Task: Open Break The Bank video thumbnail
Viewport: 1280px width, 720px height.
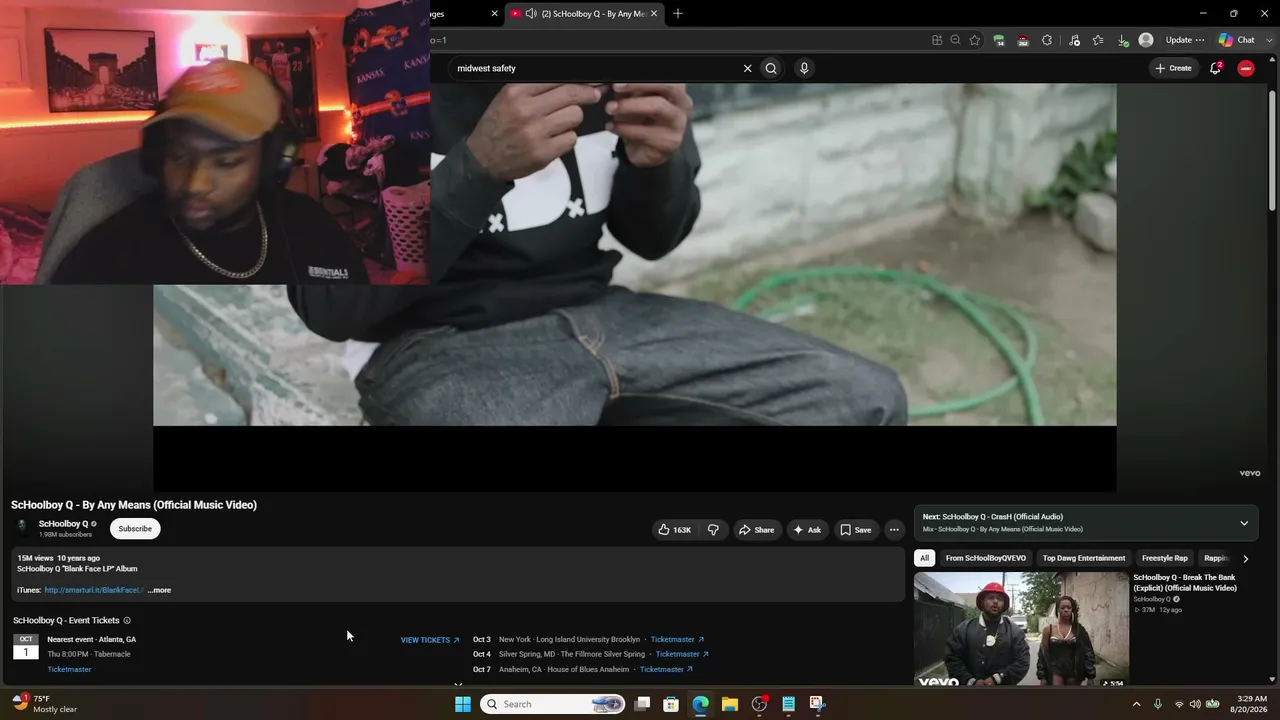Action: point(1021,629)
